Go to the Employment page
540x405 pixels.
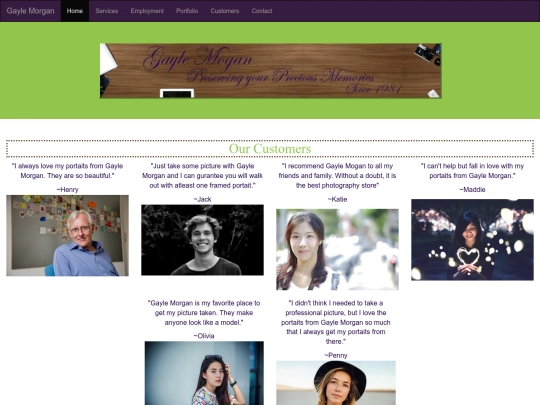(147, 11)
